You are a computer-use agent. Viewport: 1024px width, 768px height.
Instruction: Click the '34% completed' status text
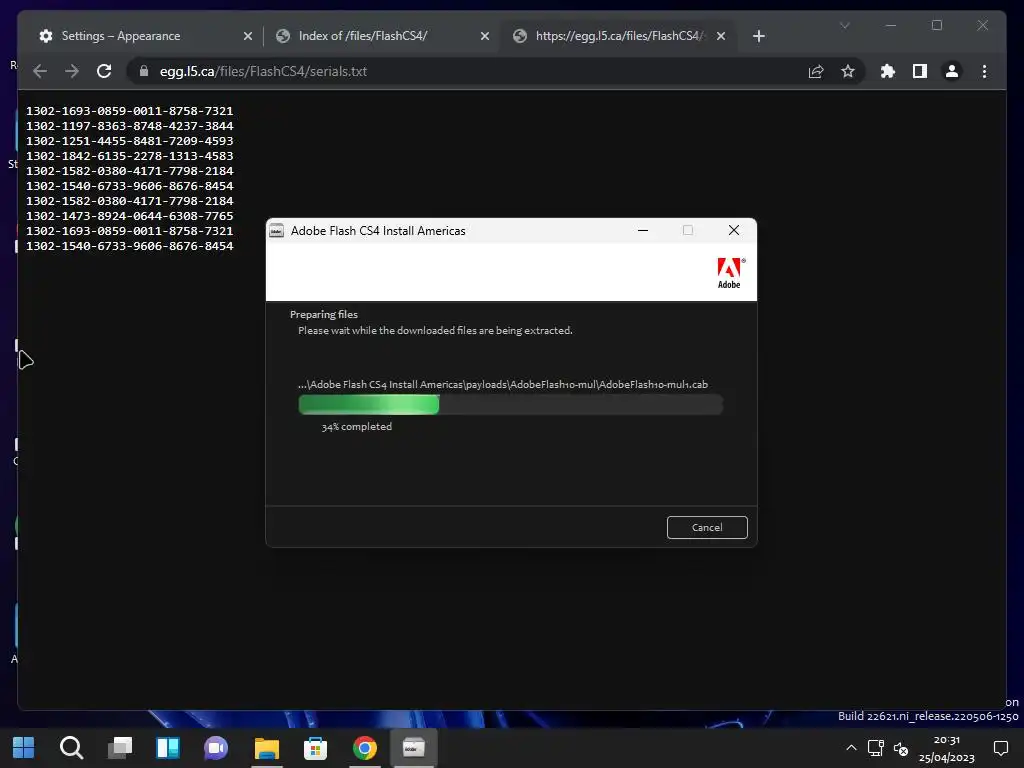pyautogui.click(x=357, y=426)
